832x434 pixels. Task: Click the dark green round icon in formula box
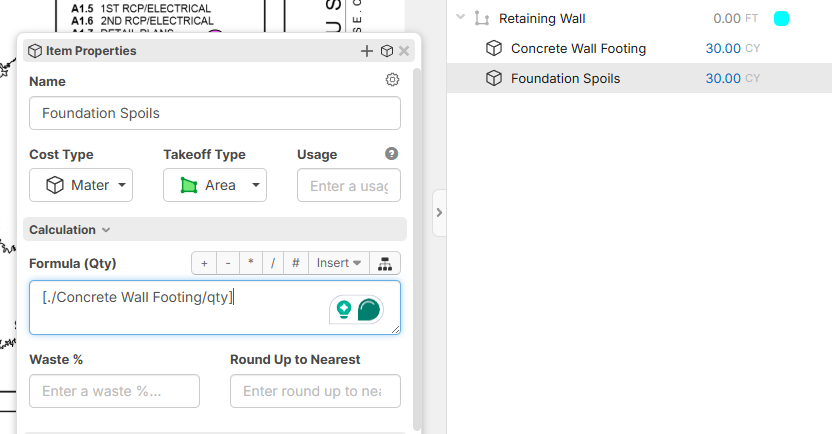pyautogui.click(x=369, y=310)
